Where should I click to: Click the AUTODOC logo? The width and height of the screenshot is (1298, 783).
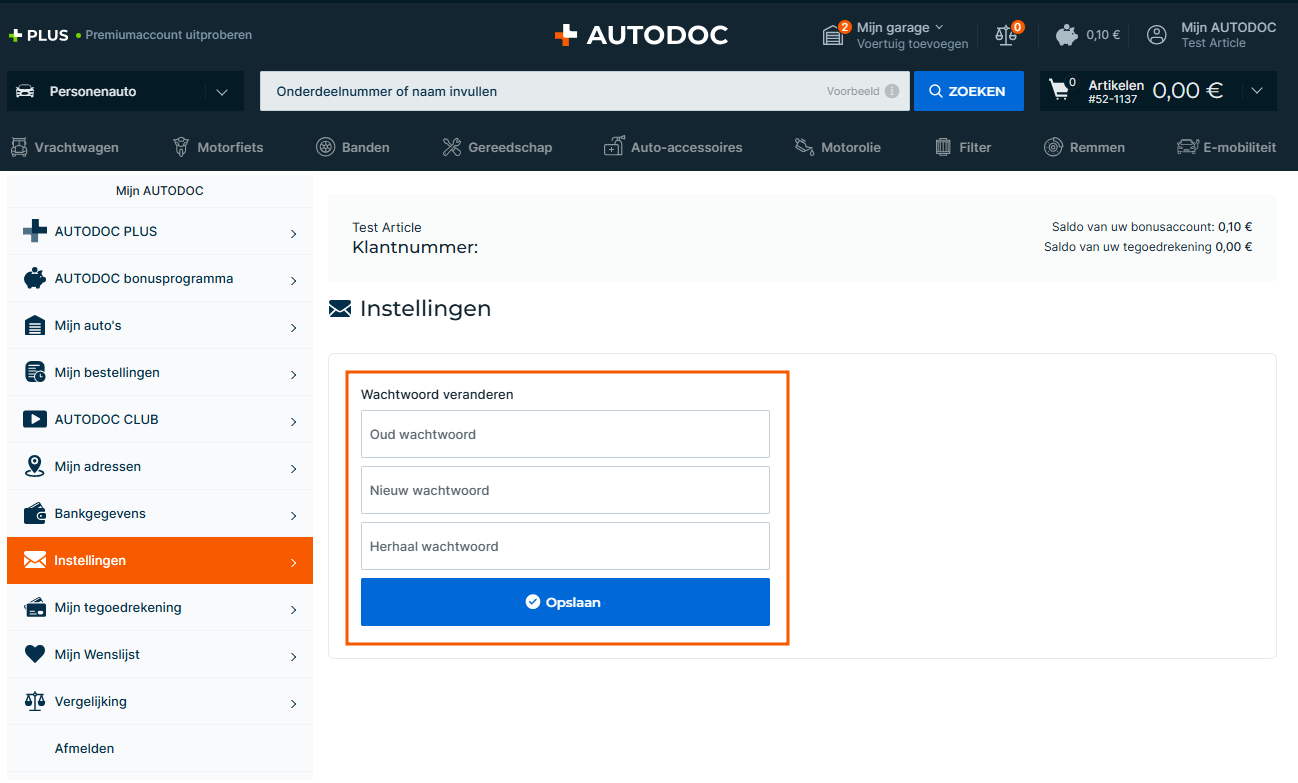click(x=641, y=35)
